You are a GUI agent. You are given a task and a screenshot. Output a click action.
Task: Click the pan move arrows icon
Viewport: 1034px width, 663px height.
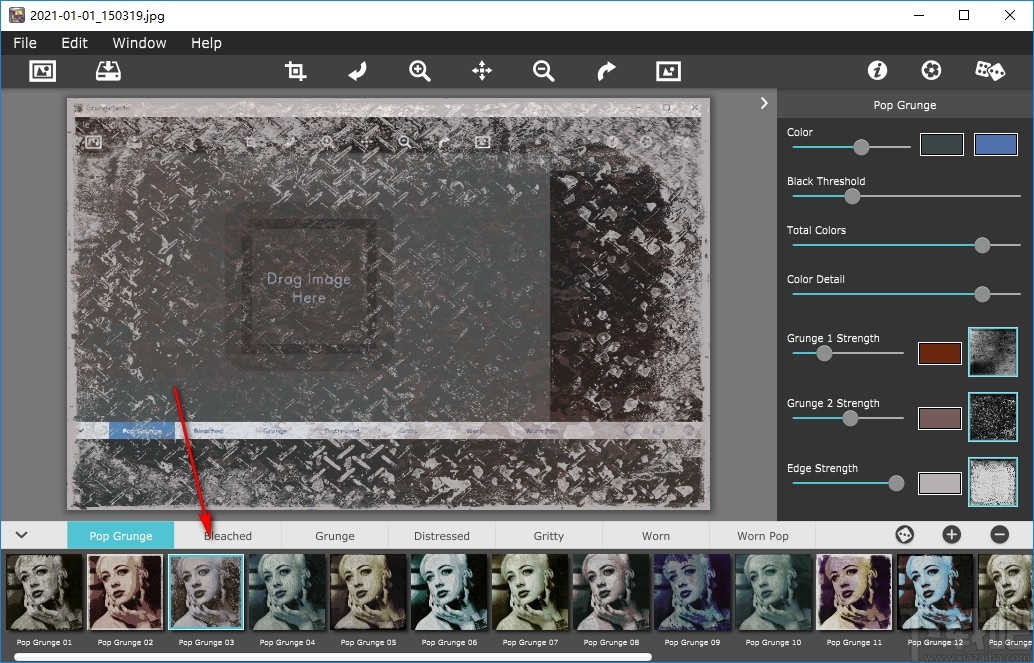click(482, 71)
